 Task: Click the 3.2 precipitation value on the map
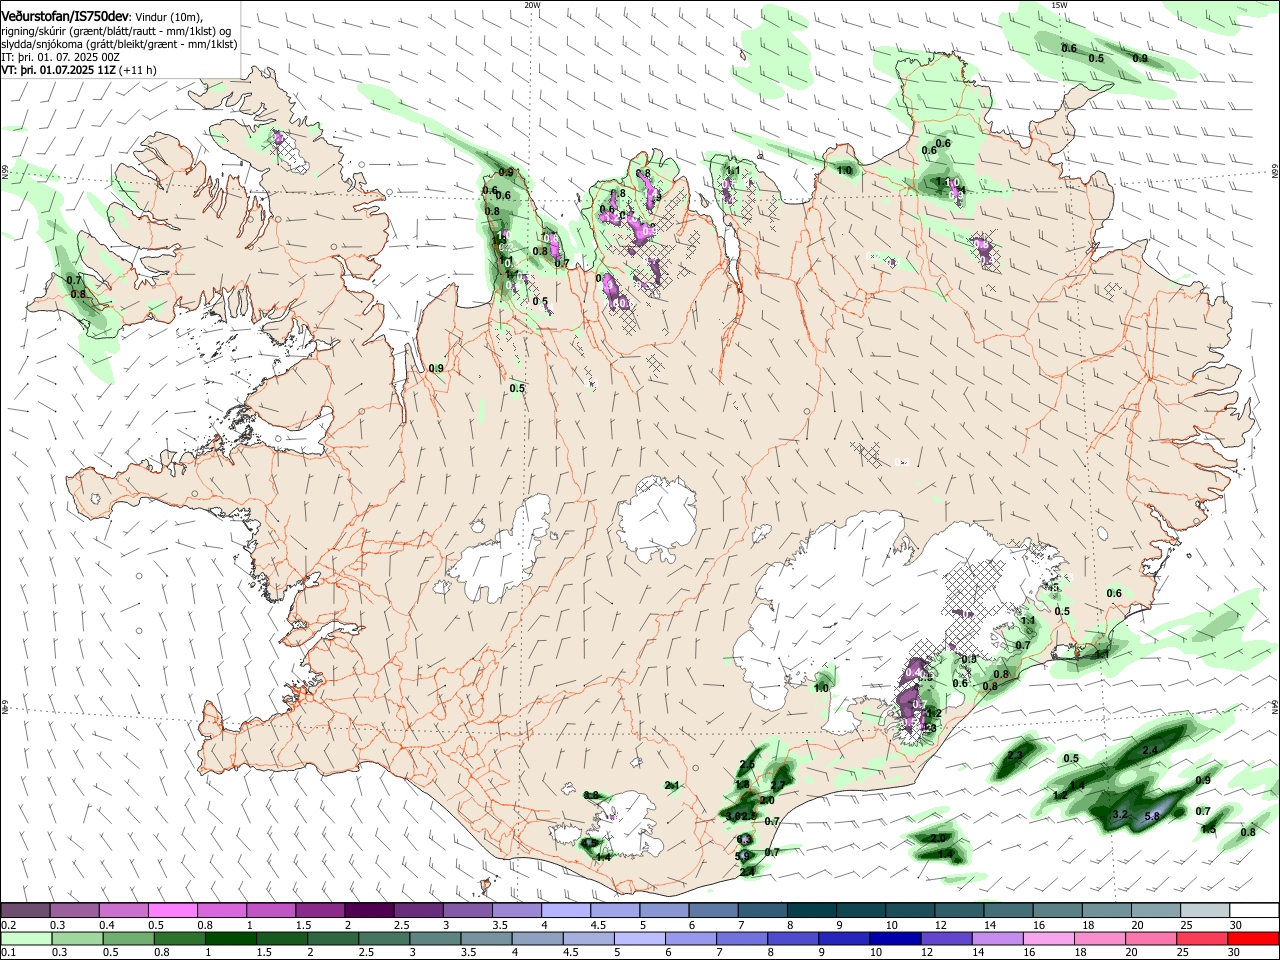click(1120, 815)
